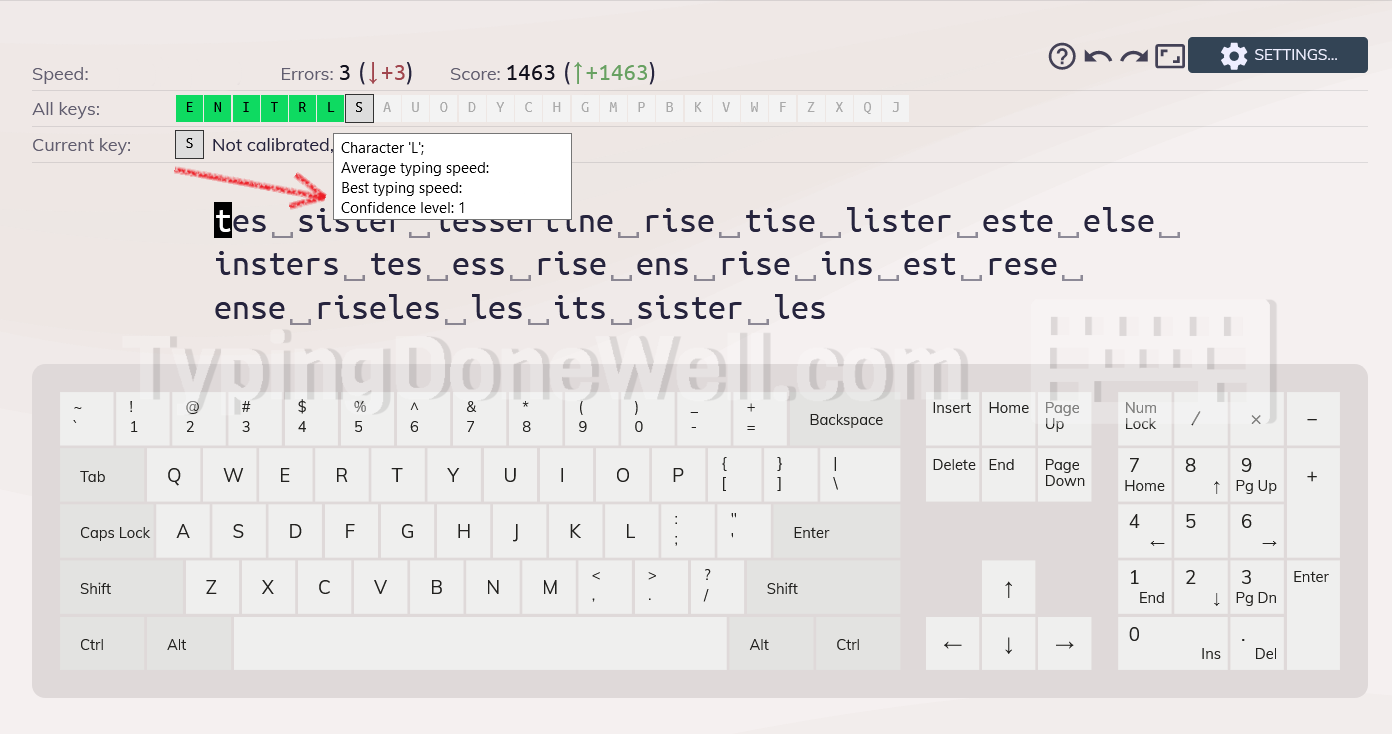The width and height of the screenshot is (1392, 734).
Task: Open the Settings button
Action: tap(1277, 55)
